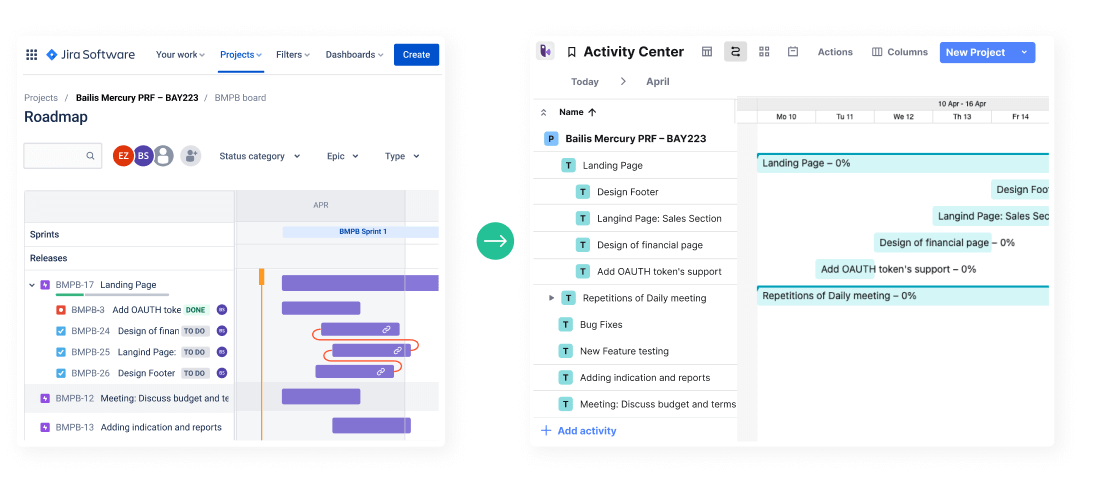The image size is (1100, 485).
Task: Click the search magnifier icon in Roadmap
Action: pyautogui.click(x=90, y=156)
